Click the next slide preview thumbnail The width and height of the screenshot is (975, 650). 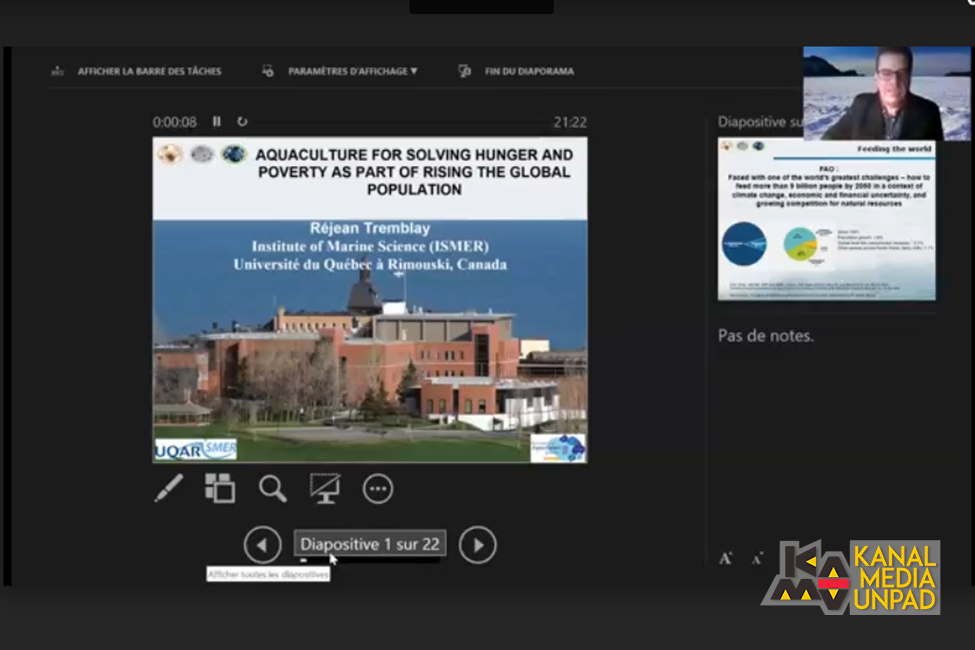[826, 219]
